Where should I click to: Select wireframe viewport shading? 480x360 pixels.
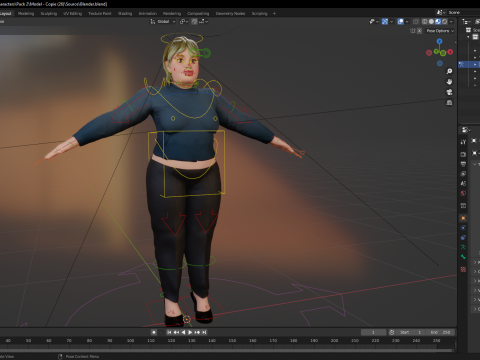[425, 21]
